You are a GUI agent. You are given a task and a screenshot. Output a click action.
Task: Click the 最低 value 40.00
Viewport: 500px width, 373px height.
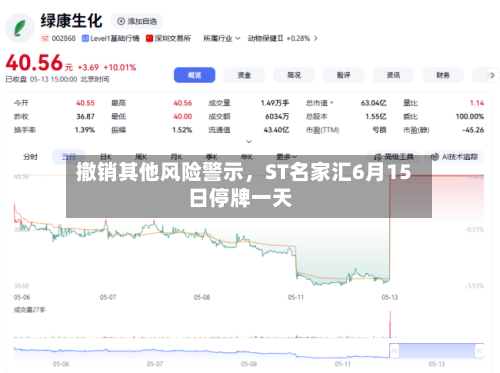pos(183,117)
